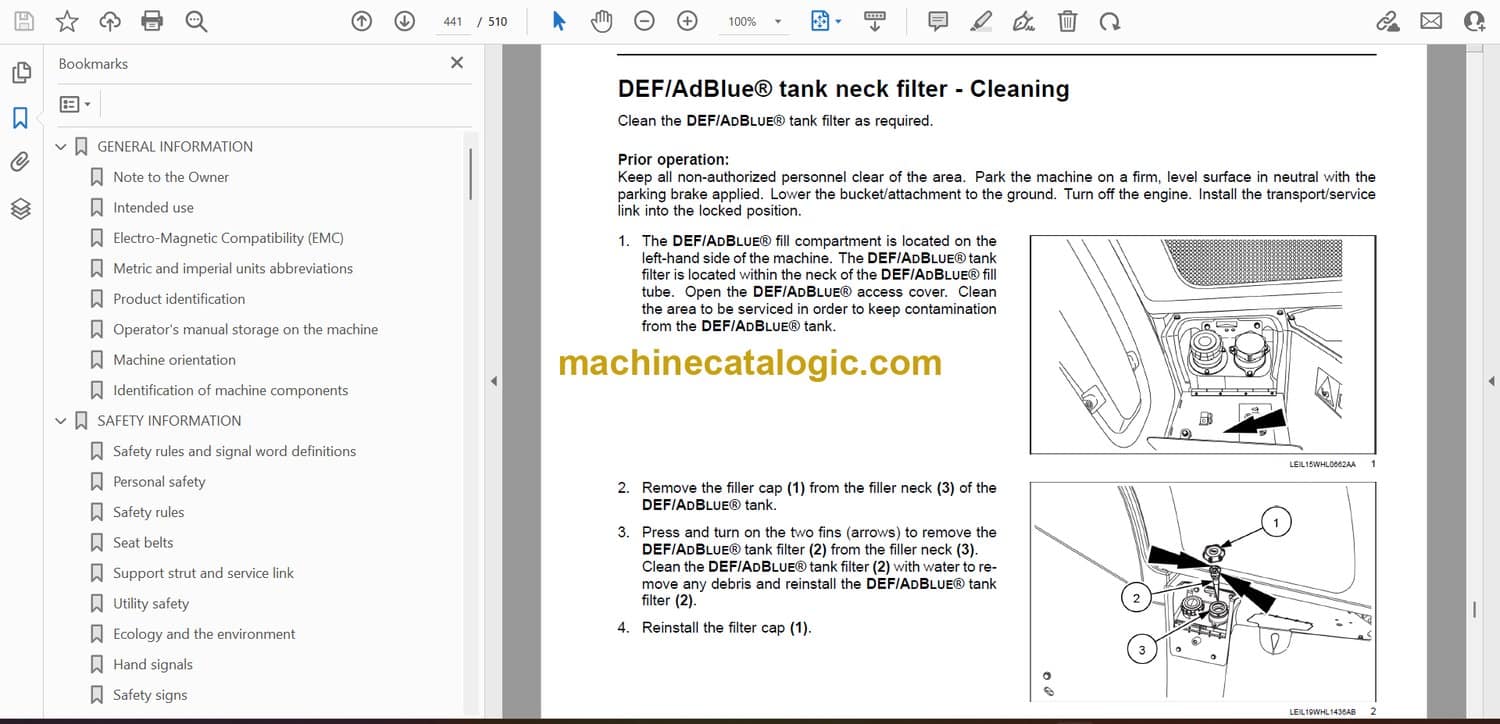
Task: Click the bookmarks panel scrollbar
Action: tap(470, 175)
